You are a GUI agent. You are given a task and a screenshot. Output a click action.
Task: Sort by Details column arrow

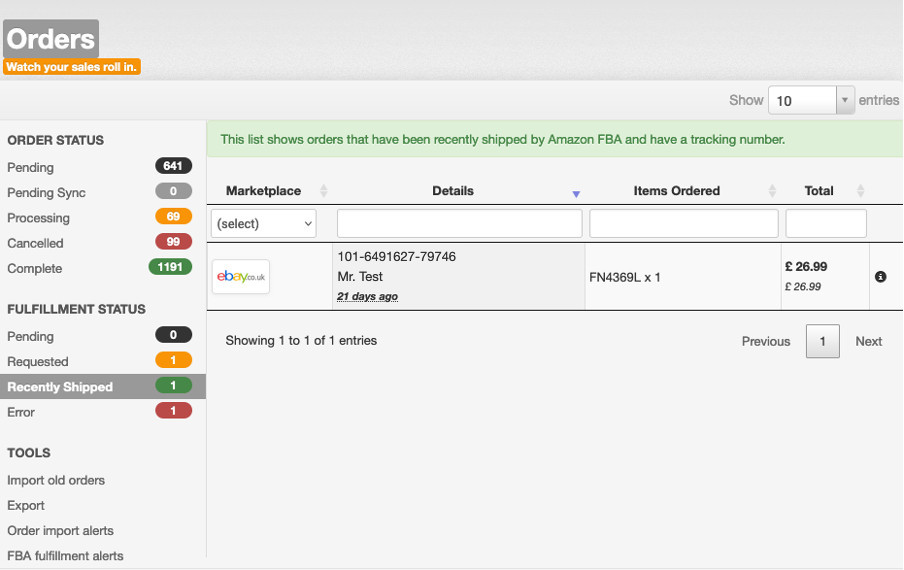[x=576, y=193]
